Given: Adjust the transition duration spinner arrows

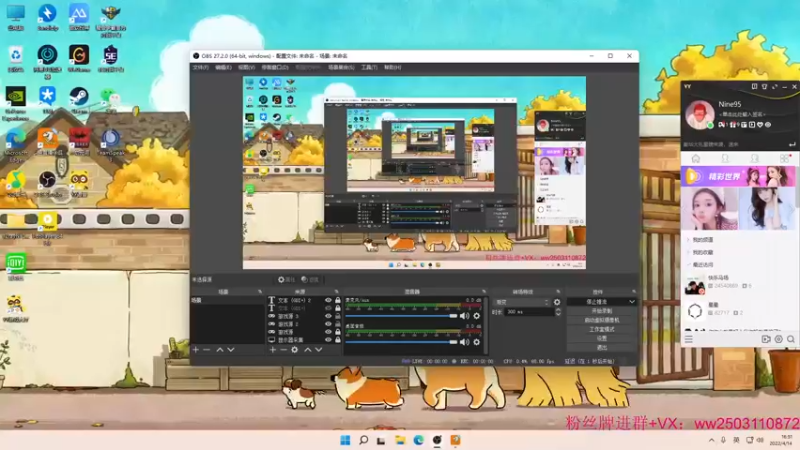Looking at the screenshot, I should click(x=558, y=312).
